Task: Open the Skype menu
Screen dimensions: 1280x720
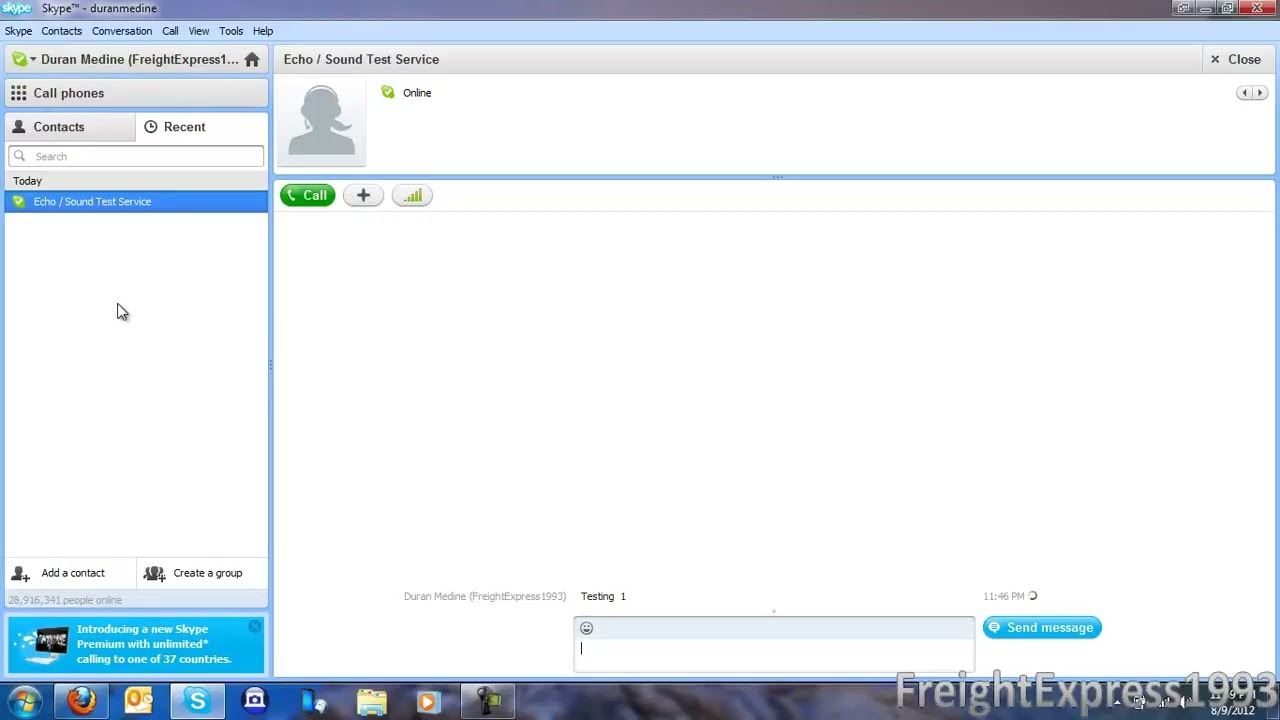Action: click(18, 31)
